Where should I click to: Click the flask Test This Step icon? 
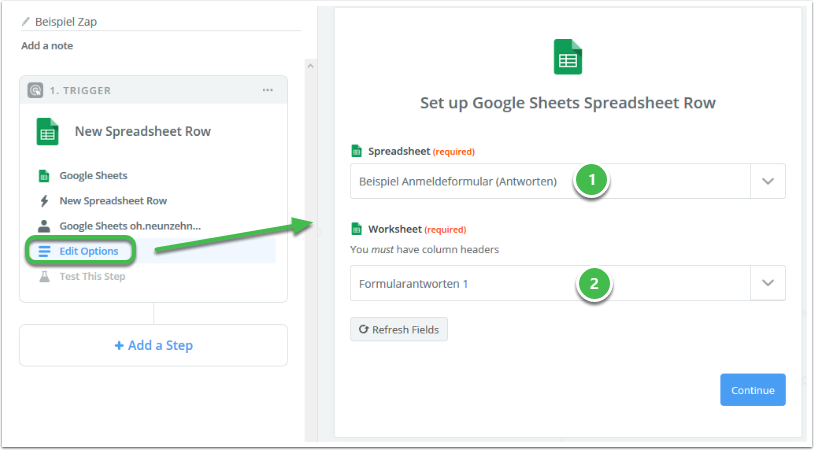click(x=45, y=276)
